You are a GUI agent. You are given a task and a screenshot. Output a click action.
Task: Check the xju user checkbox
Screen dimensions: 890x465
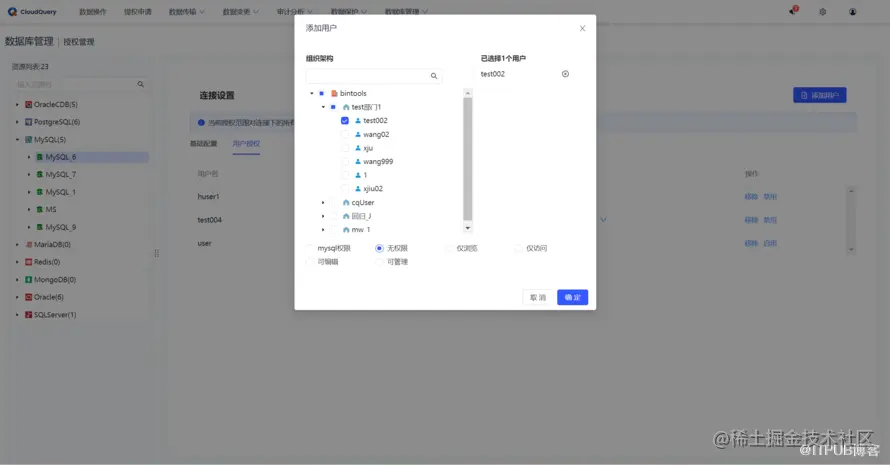[x=345, y=148]
